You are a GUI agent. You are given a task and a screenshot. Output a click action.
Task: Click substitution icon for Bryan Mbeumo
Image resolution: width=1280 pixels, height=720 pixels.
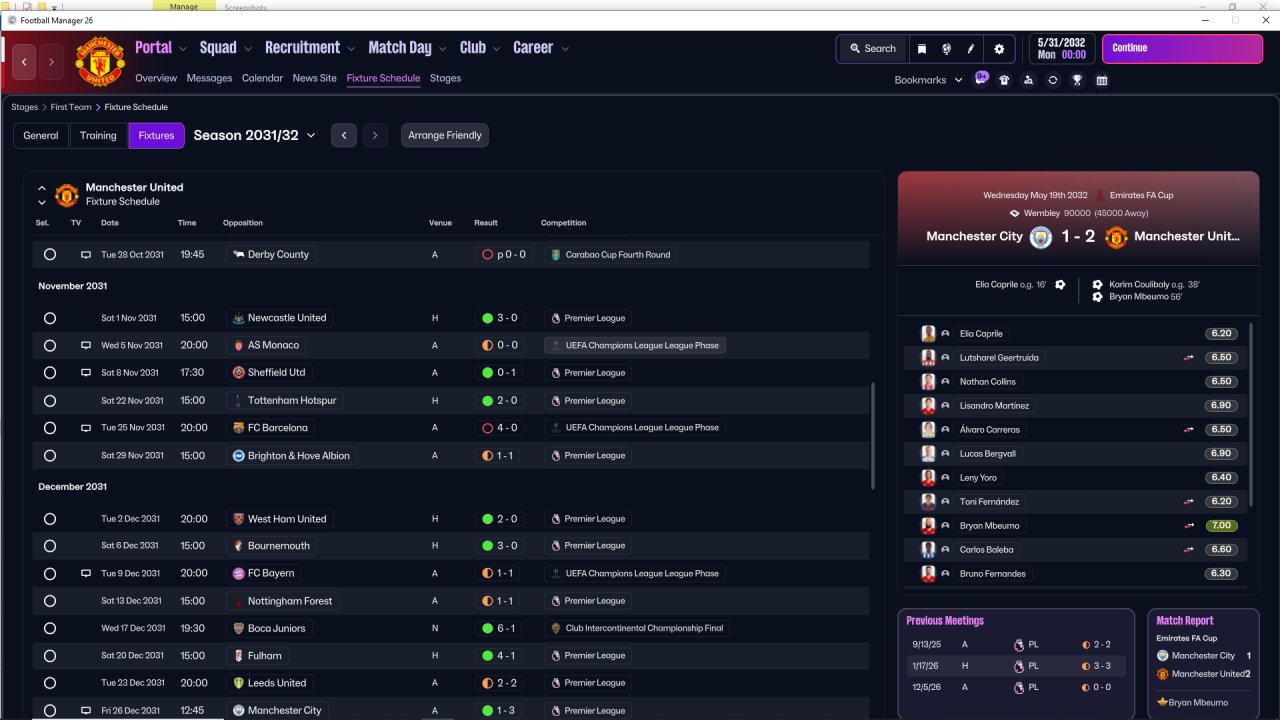point(1189,525)
